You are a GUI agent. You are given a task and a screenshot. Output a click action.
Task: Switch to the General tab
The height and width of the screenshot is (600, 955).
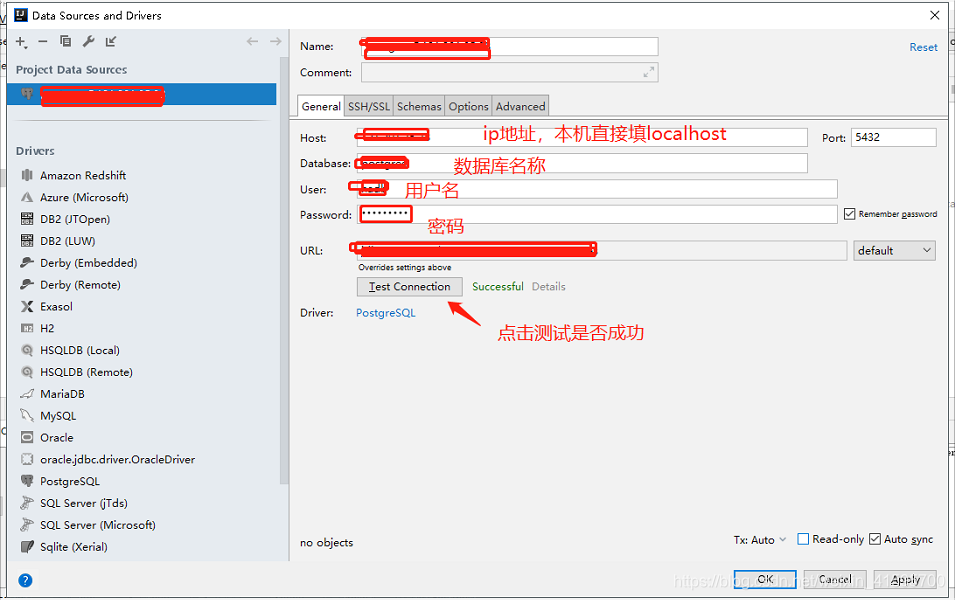point(321,106)
